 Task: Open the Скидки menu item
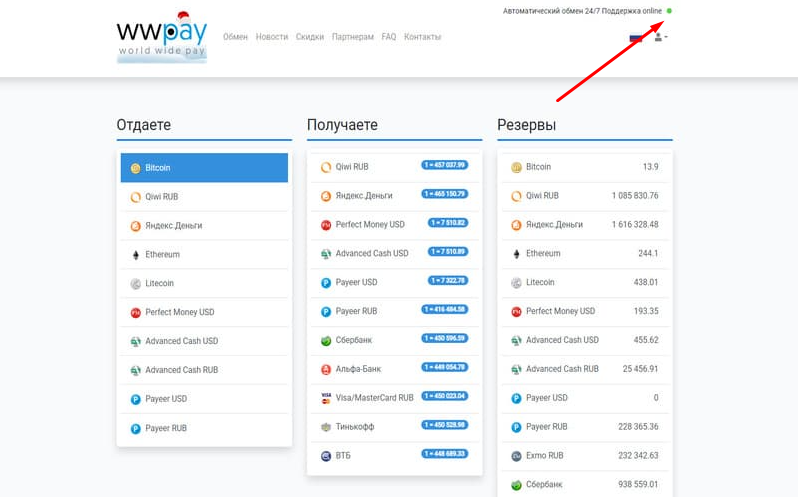coord(310,37)
